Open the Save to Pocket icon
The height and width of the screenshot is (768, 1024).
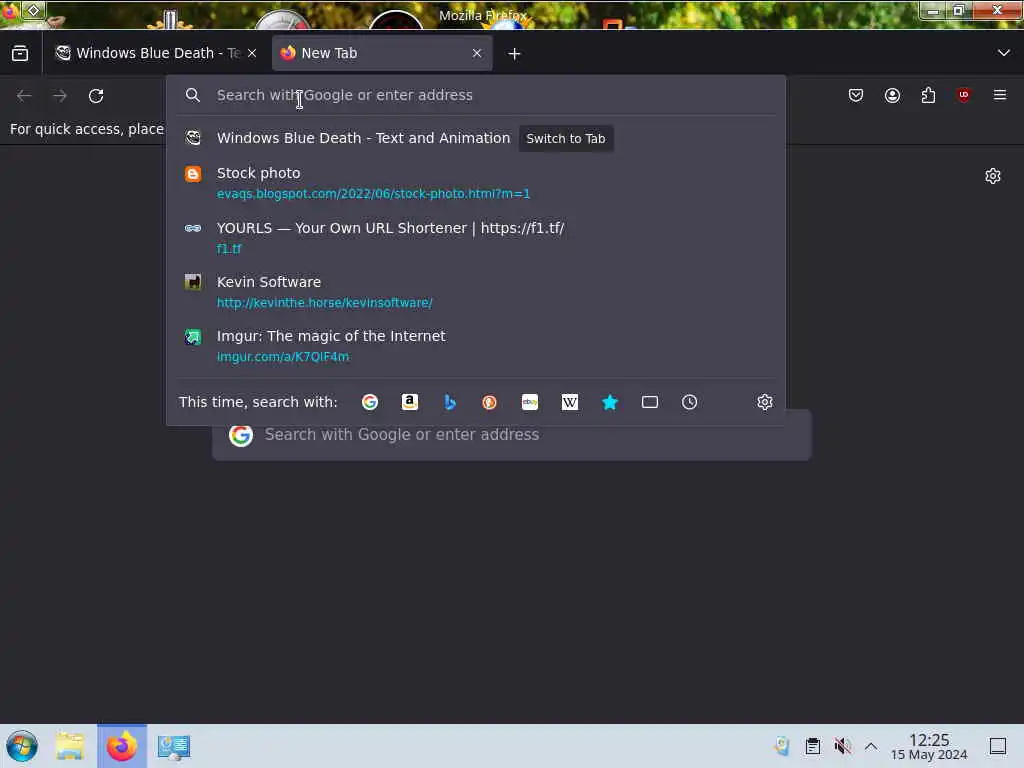[x=856, y=95]
